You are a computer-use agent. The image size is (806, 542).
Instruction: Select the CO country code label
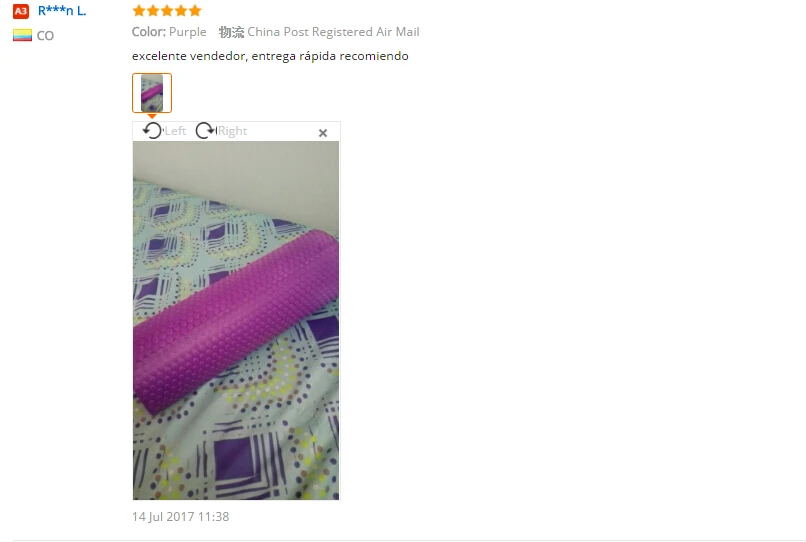(45, 35)
